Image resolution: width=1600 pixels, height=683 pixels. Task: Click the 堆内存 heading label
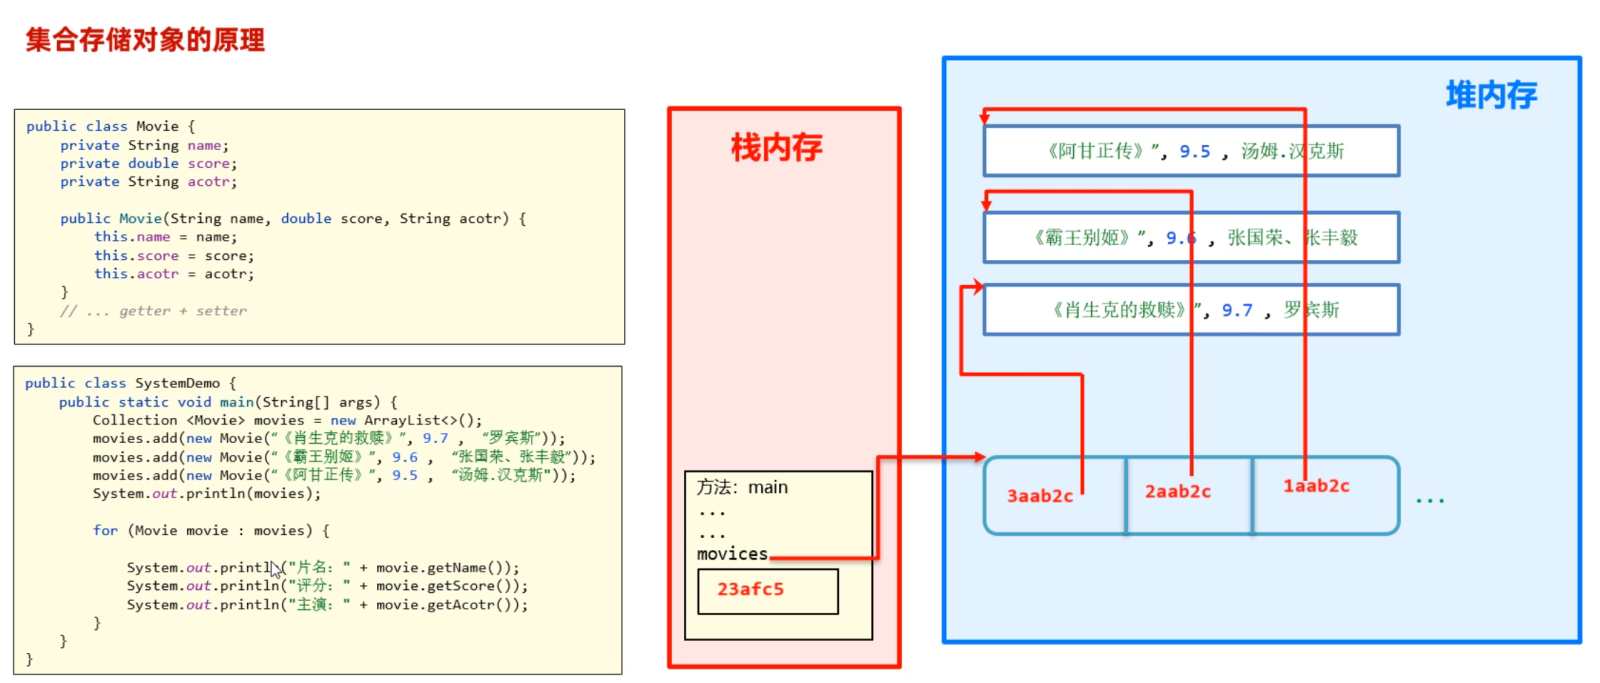[1491, 95]
